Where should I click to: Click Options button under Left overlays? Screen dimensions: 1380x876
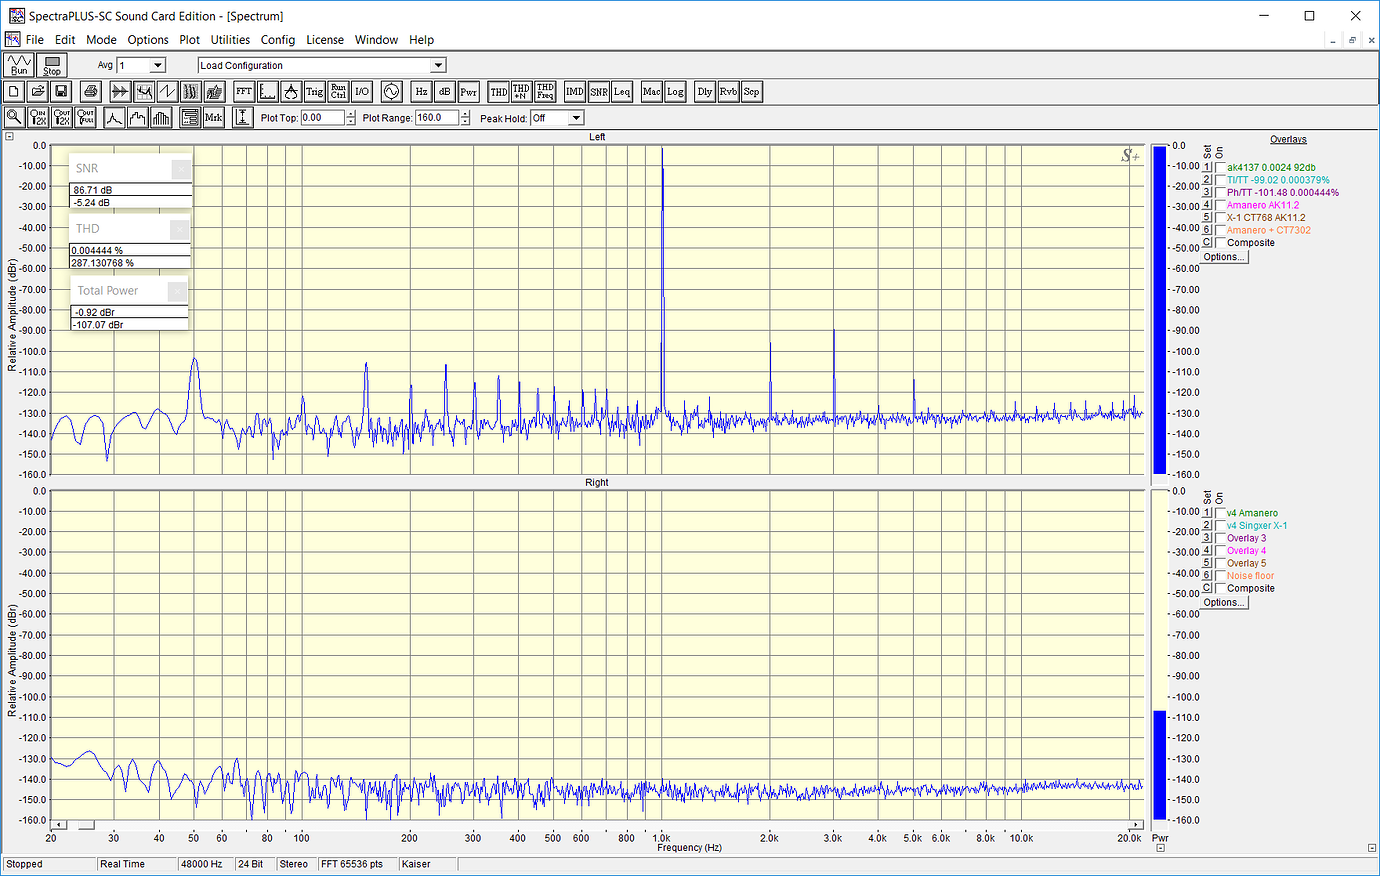click(x=1224, y=257)
